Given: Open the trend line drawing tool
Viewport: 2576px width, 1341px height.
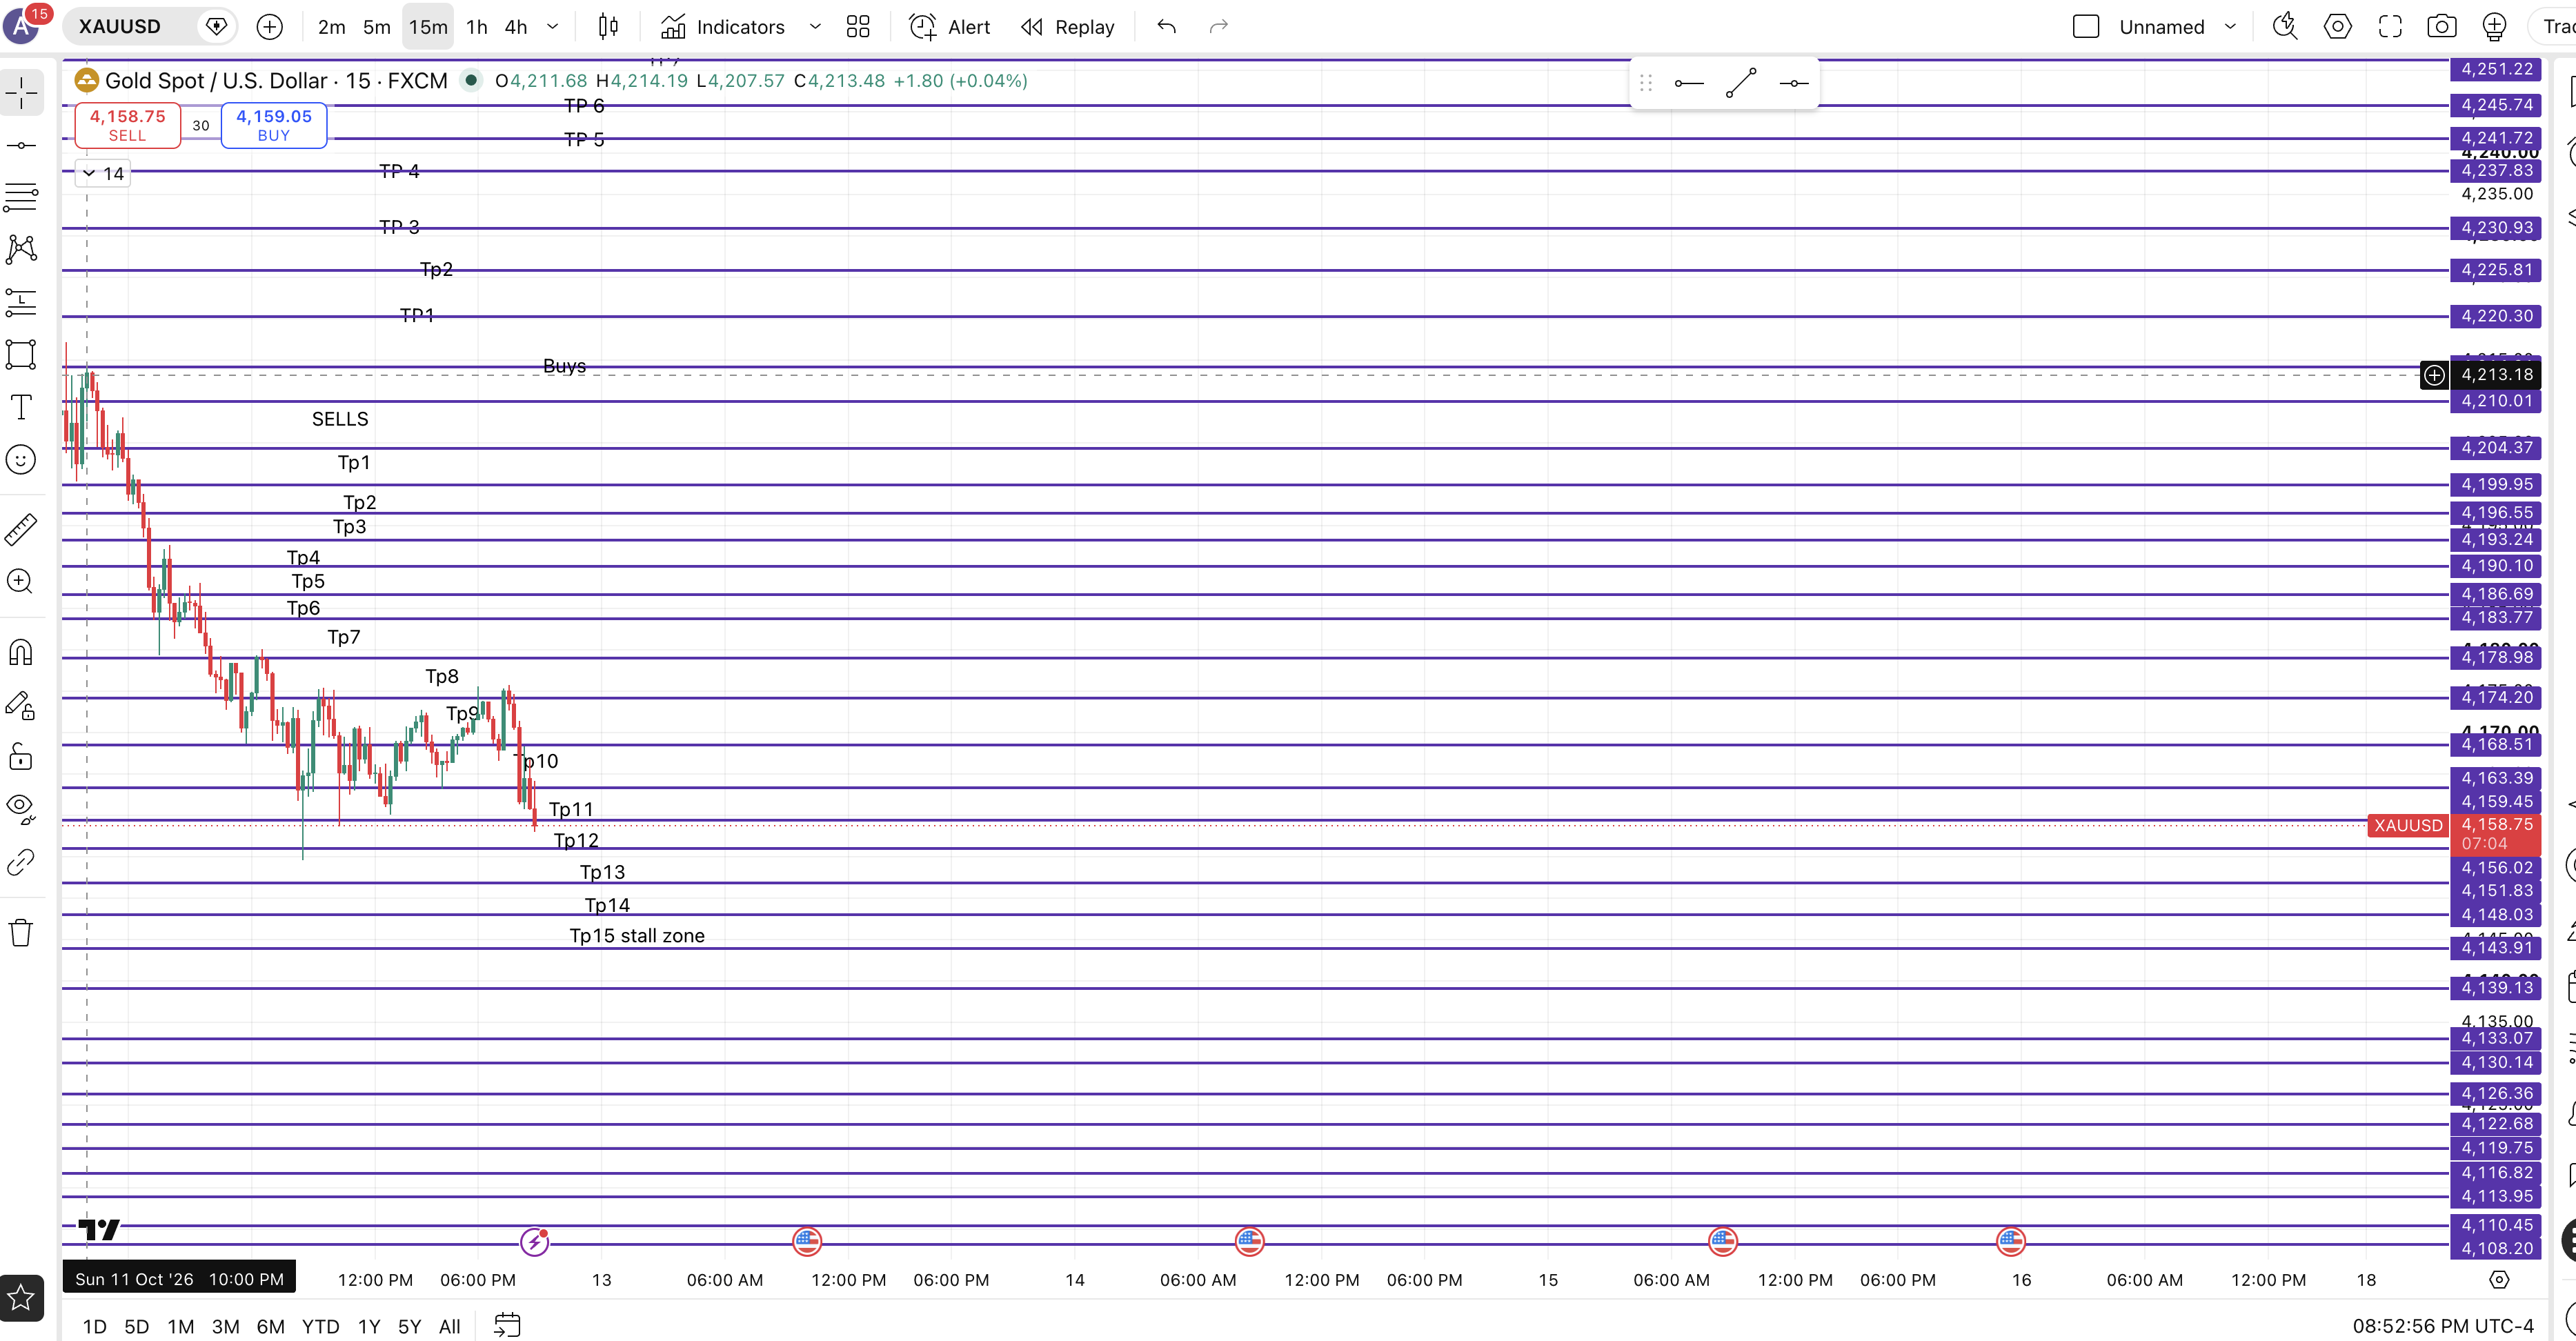Looking at the screenshot, I should tap(21, 146).
